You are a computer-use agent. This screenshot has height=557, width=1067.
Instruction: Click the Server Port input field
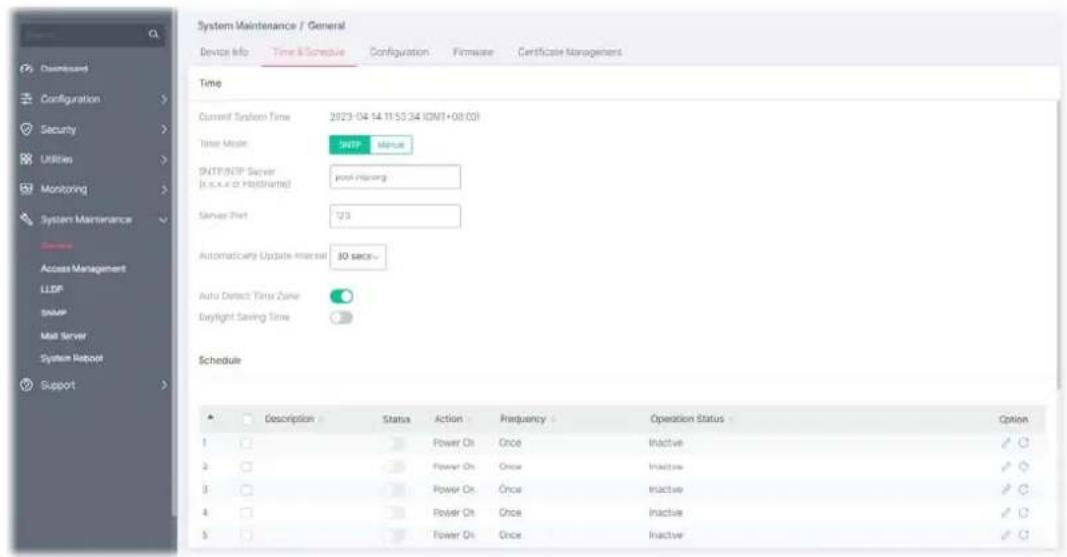tap(395, 216)
